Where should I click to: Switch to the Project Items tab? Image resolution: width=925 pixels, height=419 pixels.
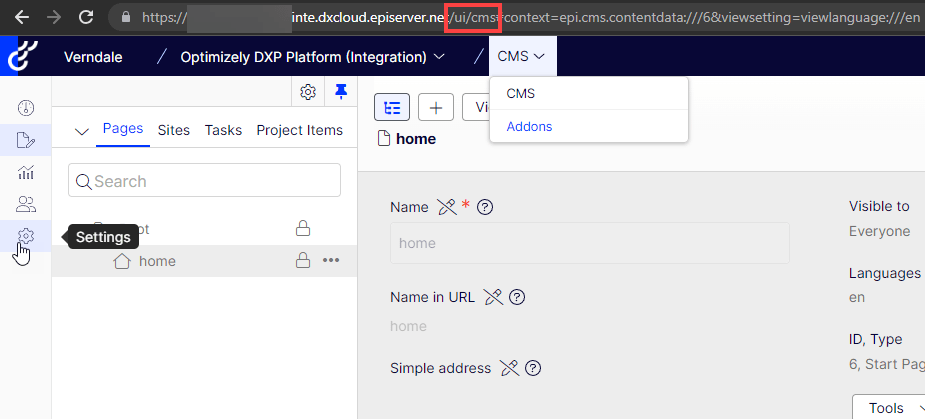[300, 130]
